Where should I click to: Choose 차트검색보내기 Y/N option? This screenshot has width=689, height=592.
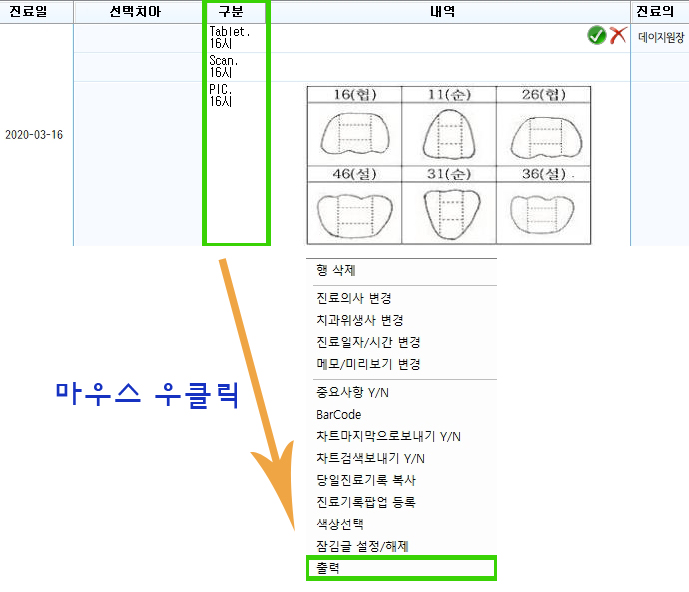click(x=370, y=458)
